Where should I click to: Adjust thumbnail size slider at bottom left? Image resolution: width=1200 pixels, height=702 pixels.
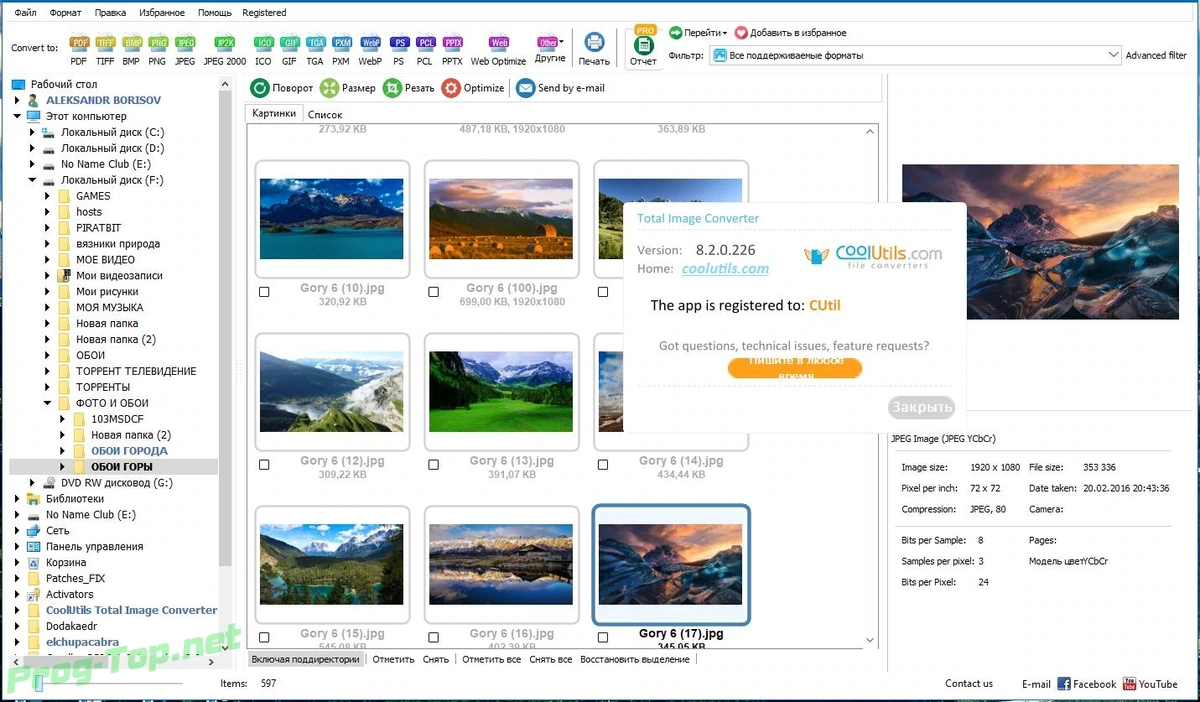[37, 684]
